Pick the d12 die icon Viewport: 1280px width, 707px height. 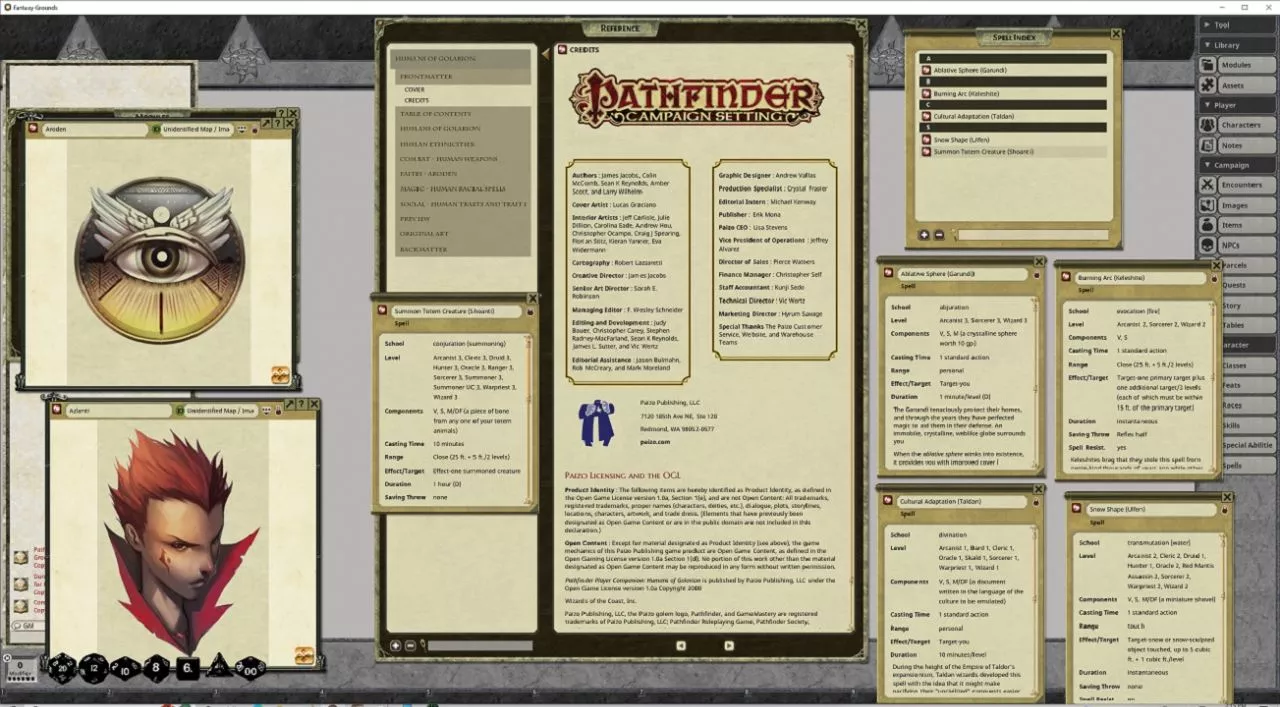click(x=94, y=668)
